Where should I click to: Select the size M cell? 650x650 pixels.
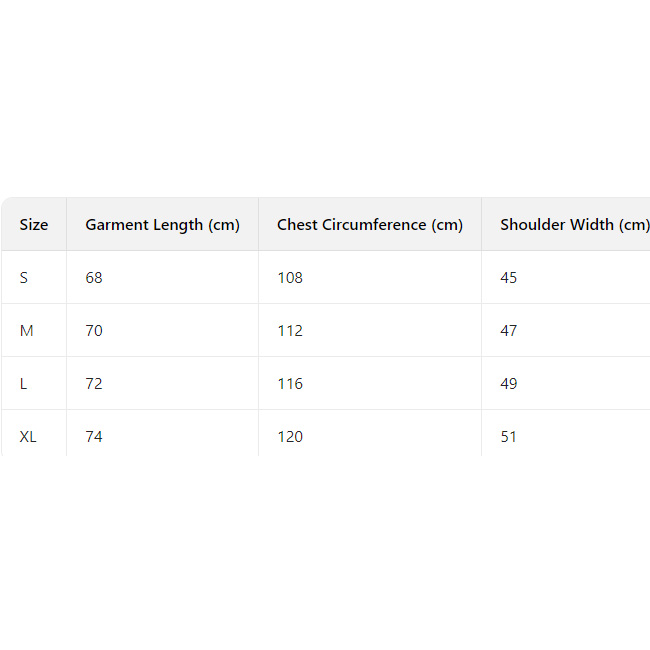tap(26, 331)
